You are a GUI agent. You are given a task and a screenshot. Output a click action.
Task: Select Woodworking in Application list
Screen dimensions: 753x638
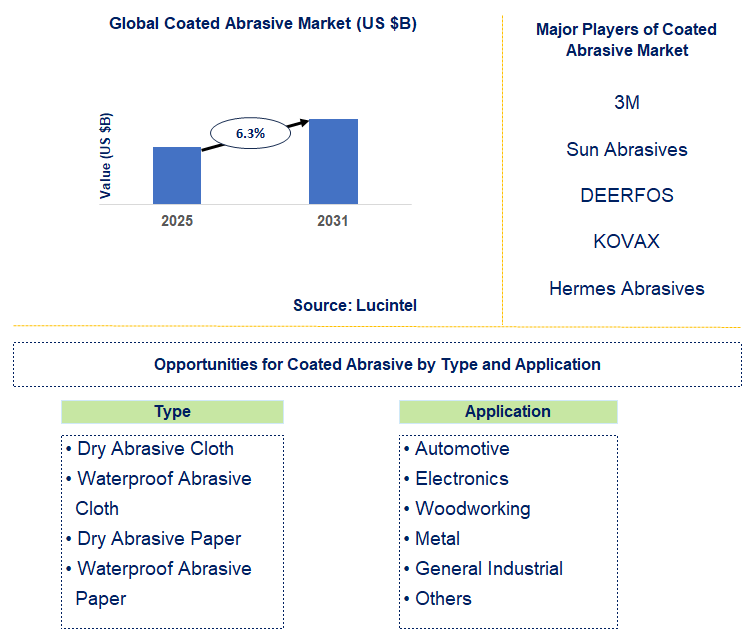coord(473,509)
